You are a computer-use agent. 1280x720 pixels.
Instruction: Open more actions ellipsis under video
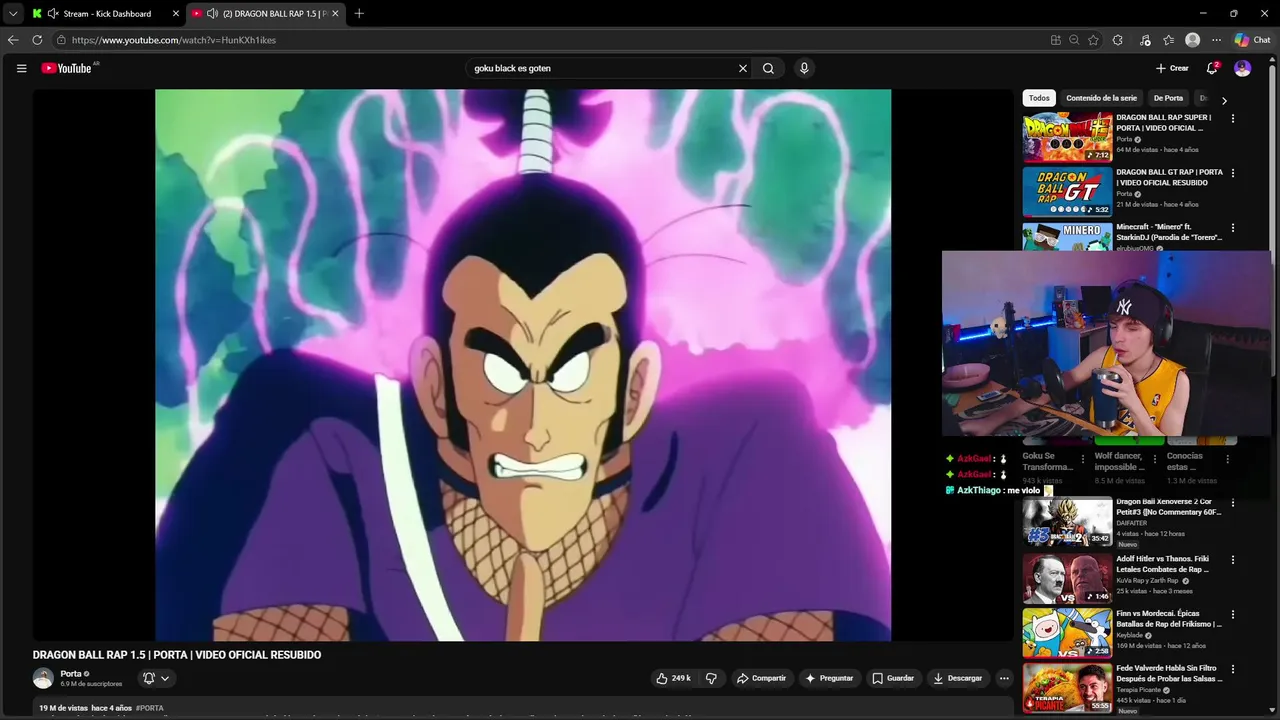click(1004, 678)
